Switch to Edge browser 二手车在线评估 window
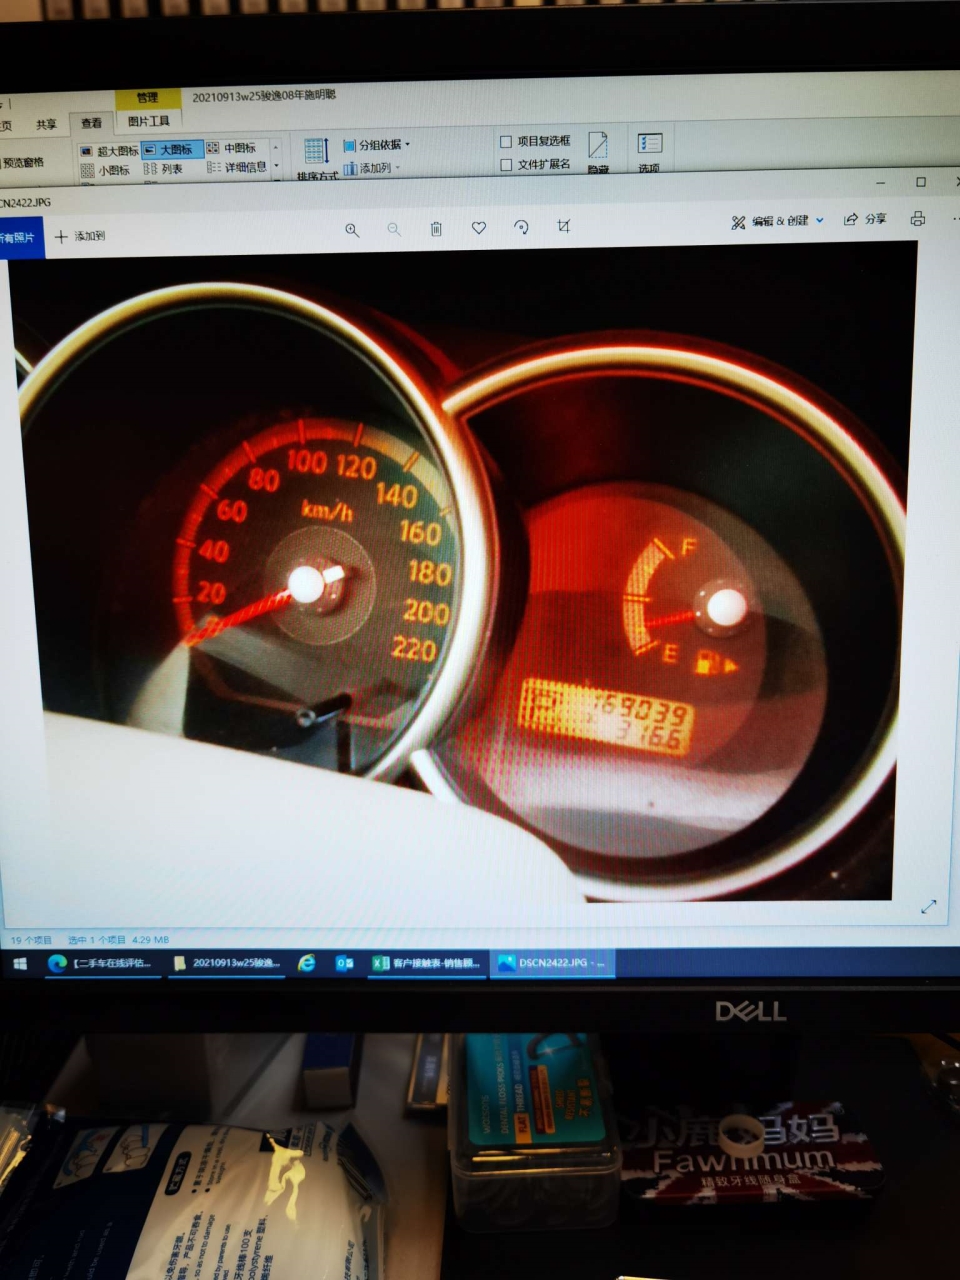 (x=101, y=964)
